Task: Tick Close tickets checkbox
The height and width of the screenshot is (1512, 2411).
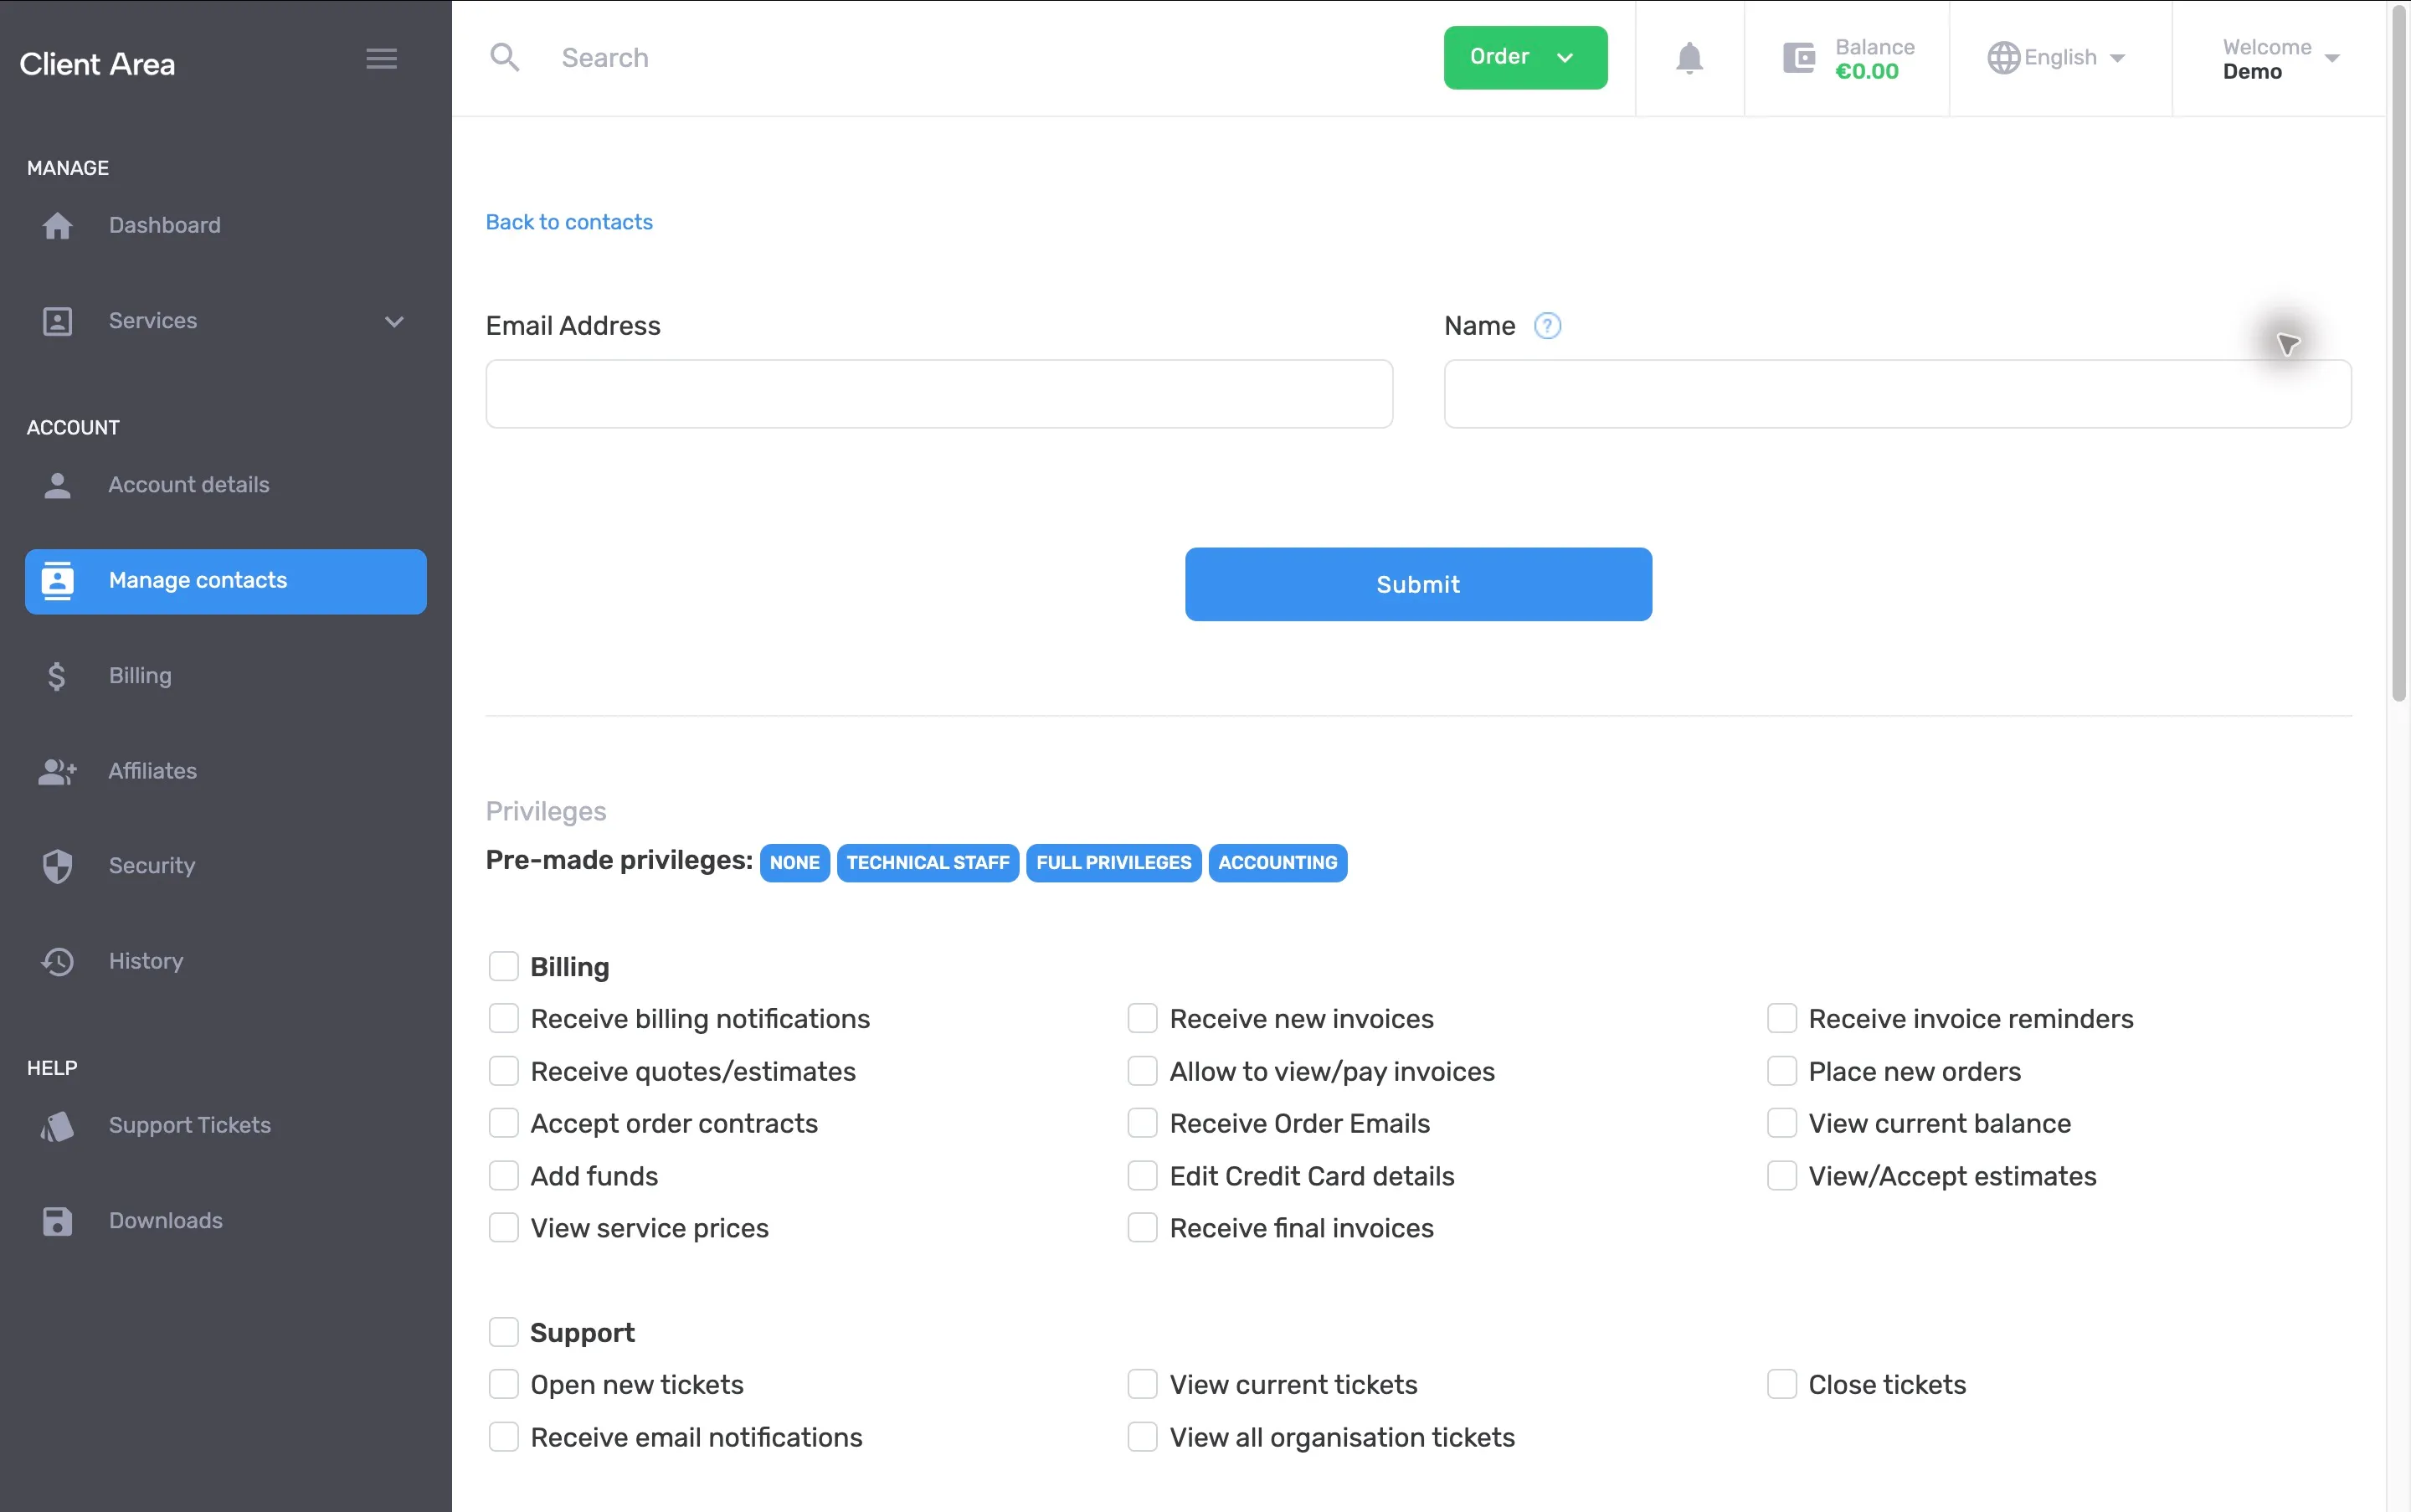Action: tap(1781, 1384)
